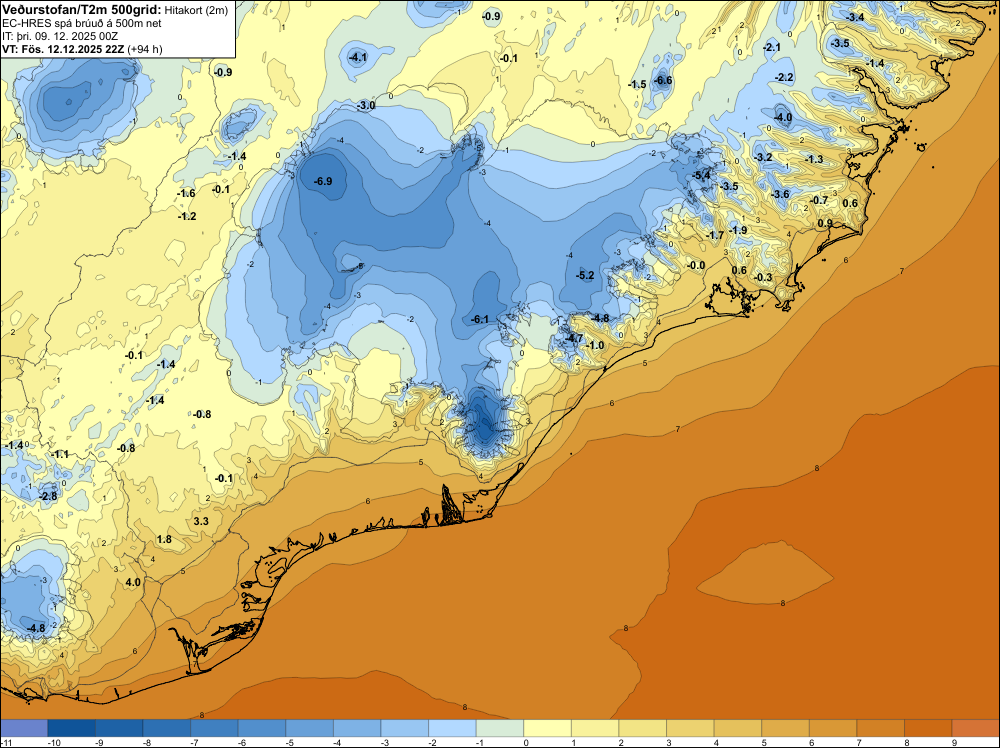Click the legend swatch between -8 and -7
This screenshot has height=748, width=1000.
click(166, 728)
